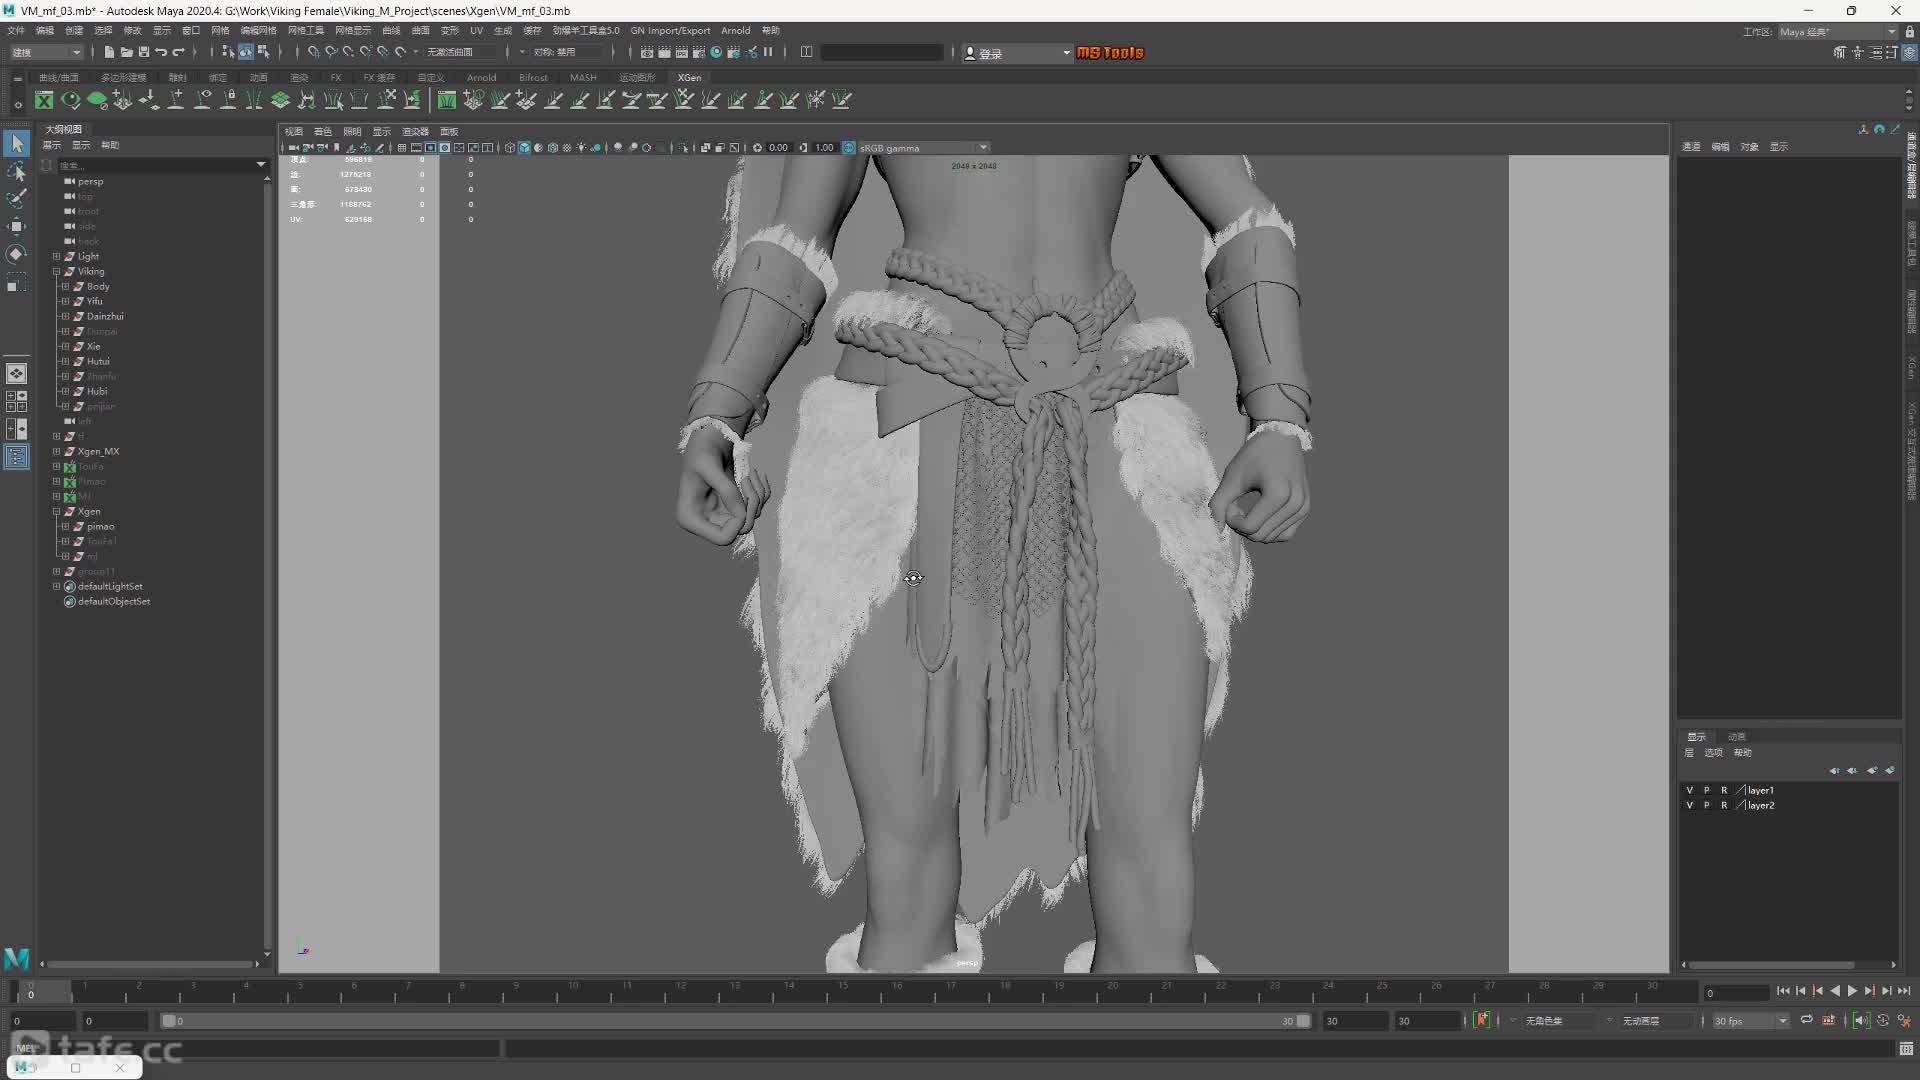Activate the Paint selection tool

pyautogui.click(x=17, y=199)
